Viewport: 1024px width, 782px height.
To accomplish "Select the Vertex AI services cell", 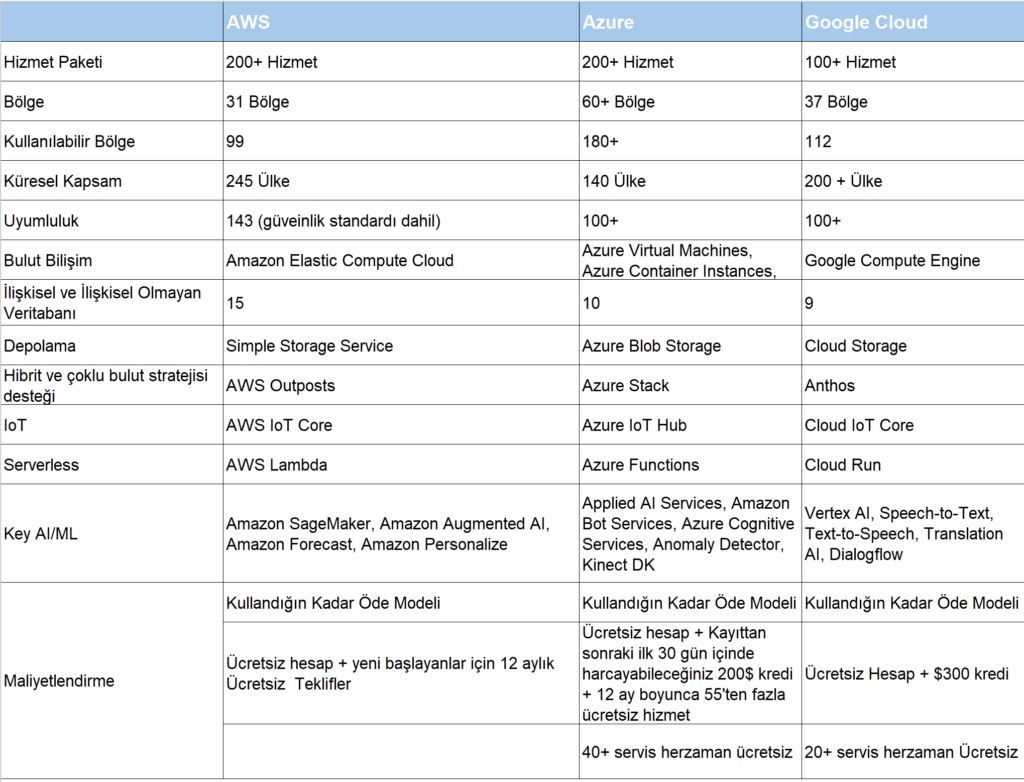I will [x=912, y=534].
